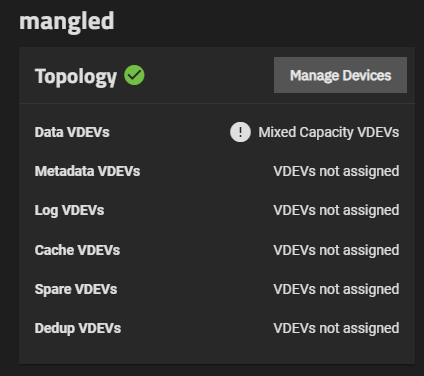
Task: Click the Cache VDEVs label
Action: pos(77,250)
